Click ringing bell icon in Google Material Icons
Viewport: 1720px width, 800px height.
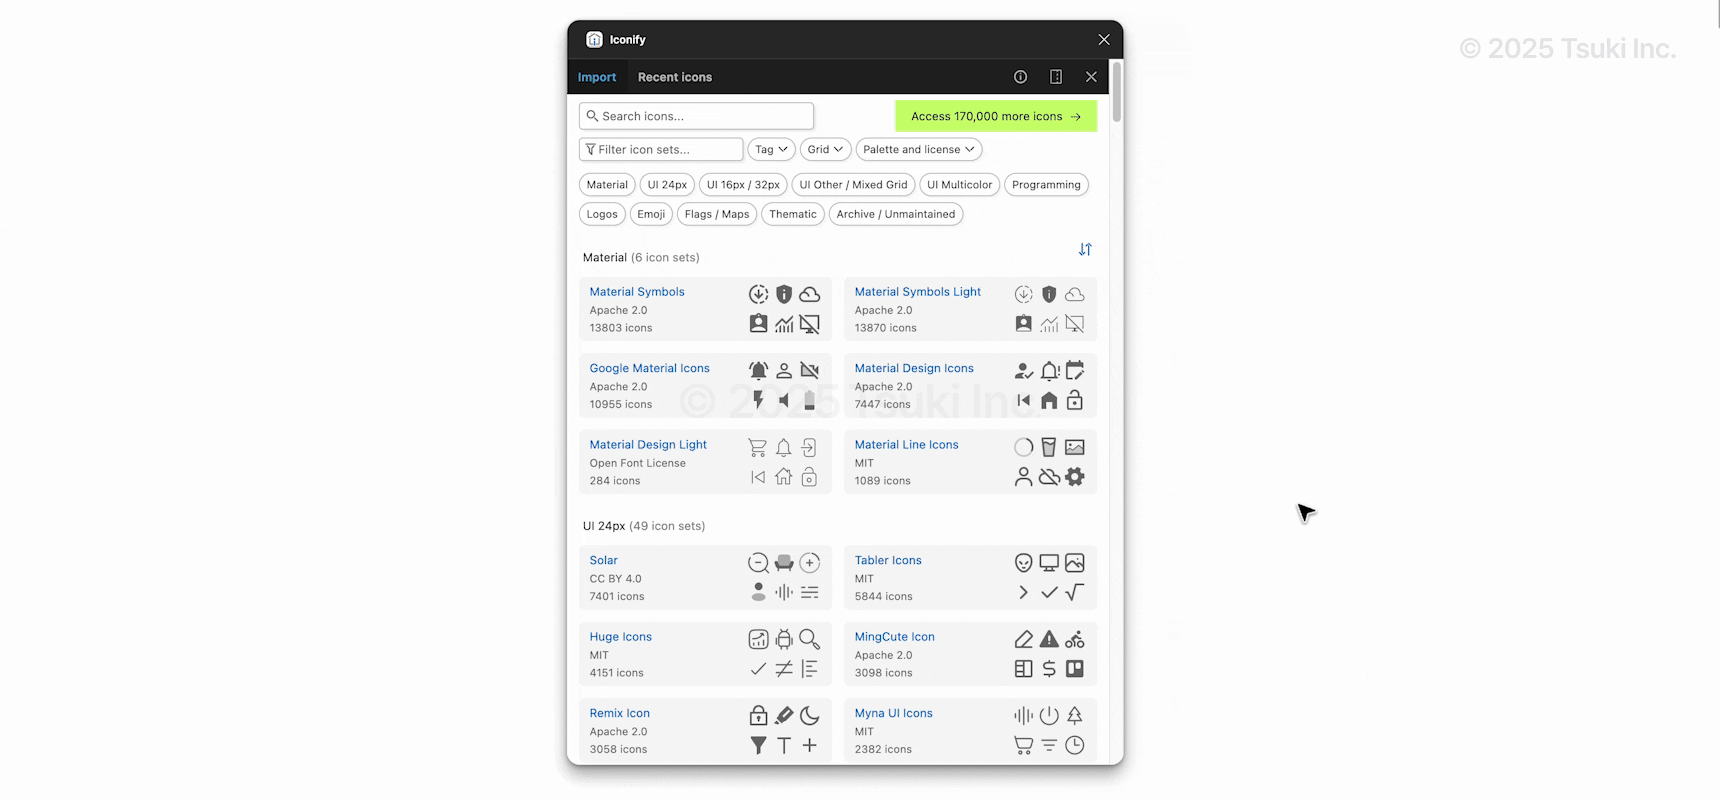[759, 371]
